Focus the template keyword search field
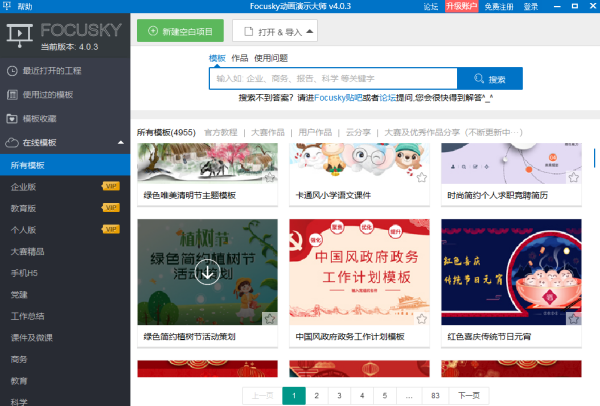 [x=333, y=78]
